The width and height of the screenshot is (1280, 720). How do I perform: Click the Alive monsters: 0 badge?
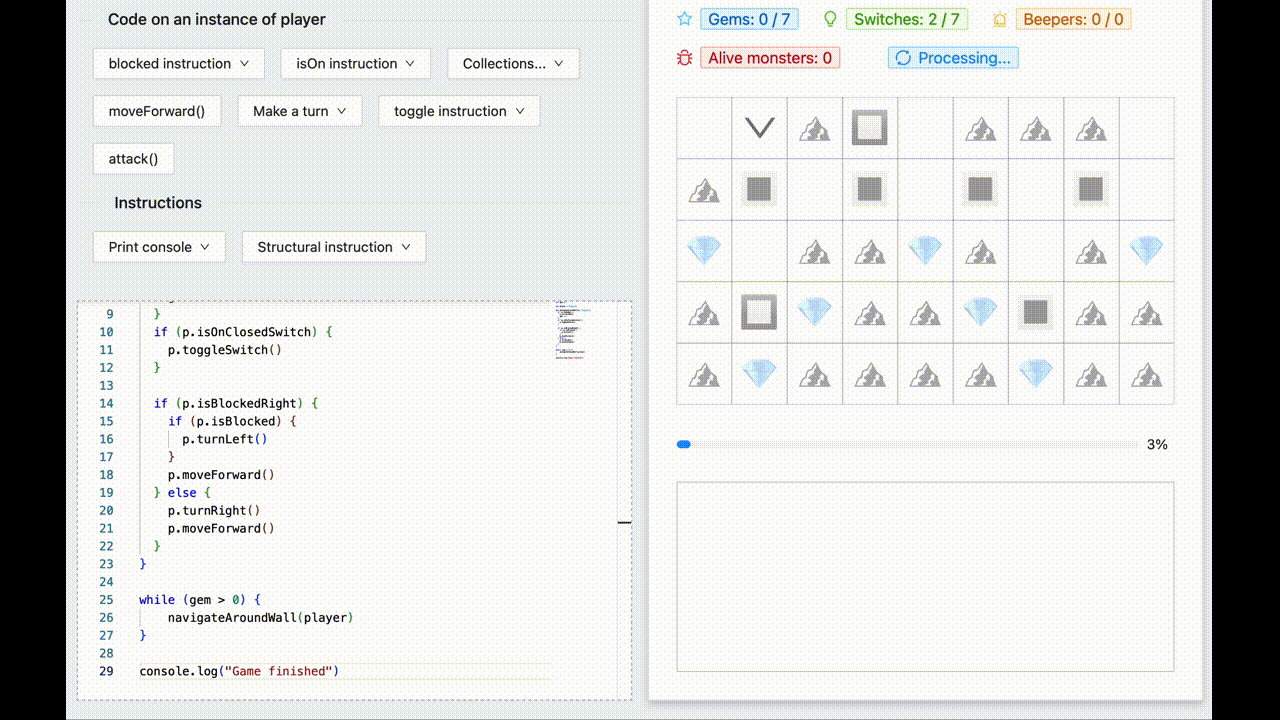click(770, 58)
